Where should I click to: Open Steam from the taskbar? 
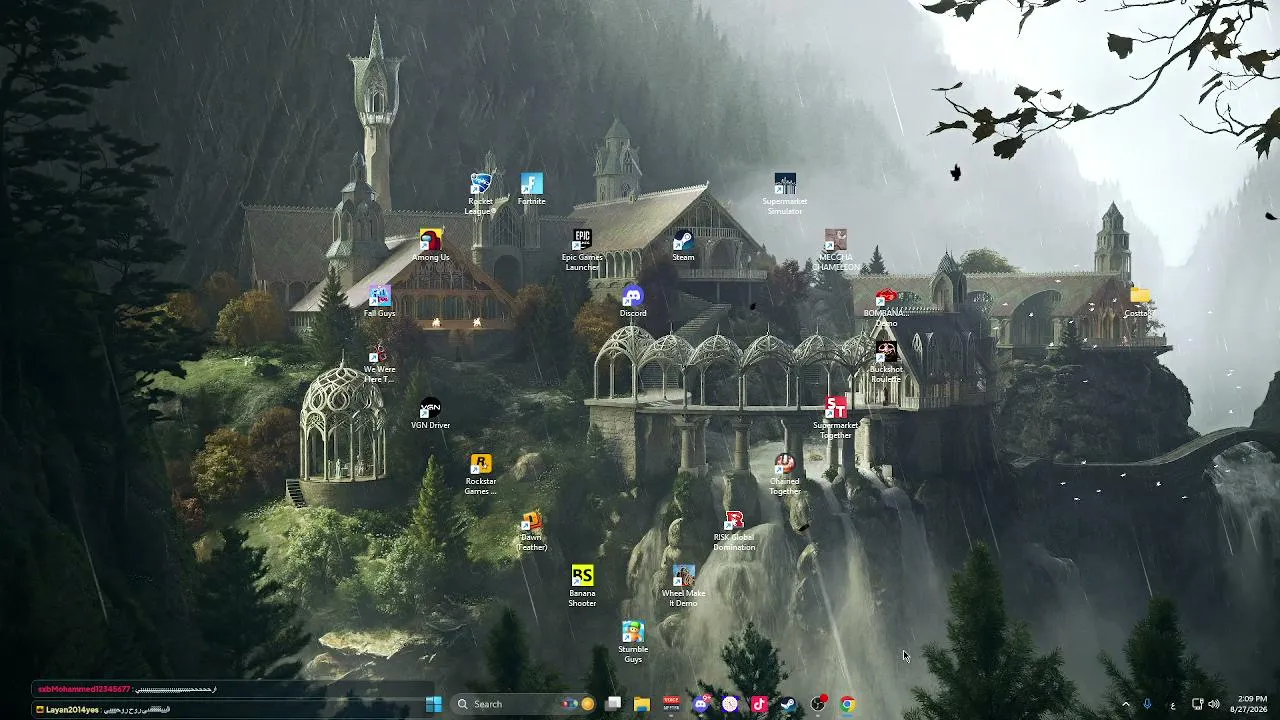point(788,704)
